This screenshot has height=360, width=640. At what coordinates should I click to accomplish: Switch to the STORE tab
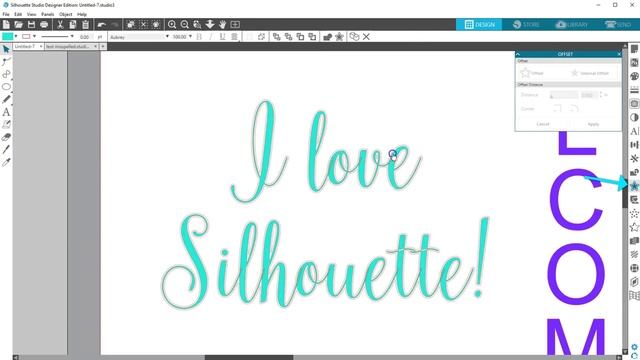[x=526, y=24]
